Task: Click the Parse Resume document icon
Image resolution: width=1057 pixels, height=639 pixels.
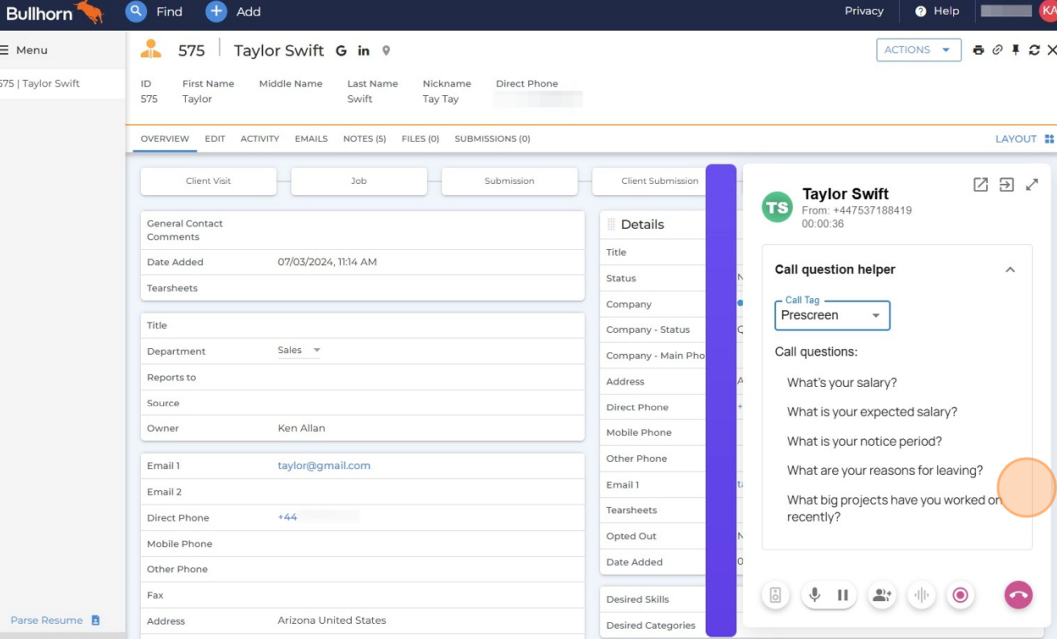Action: pyautogui.click(x=95, y=620)
